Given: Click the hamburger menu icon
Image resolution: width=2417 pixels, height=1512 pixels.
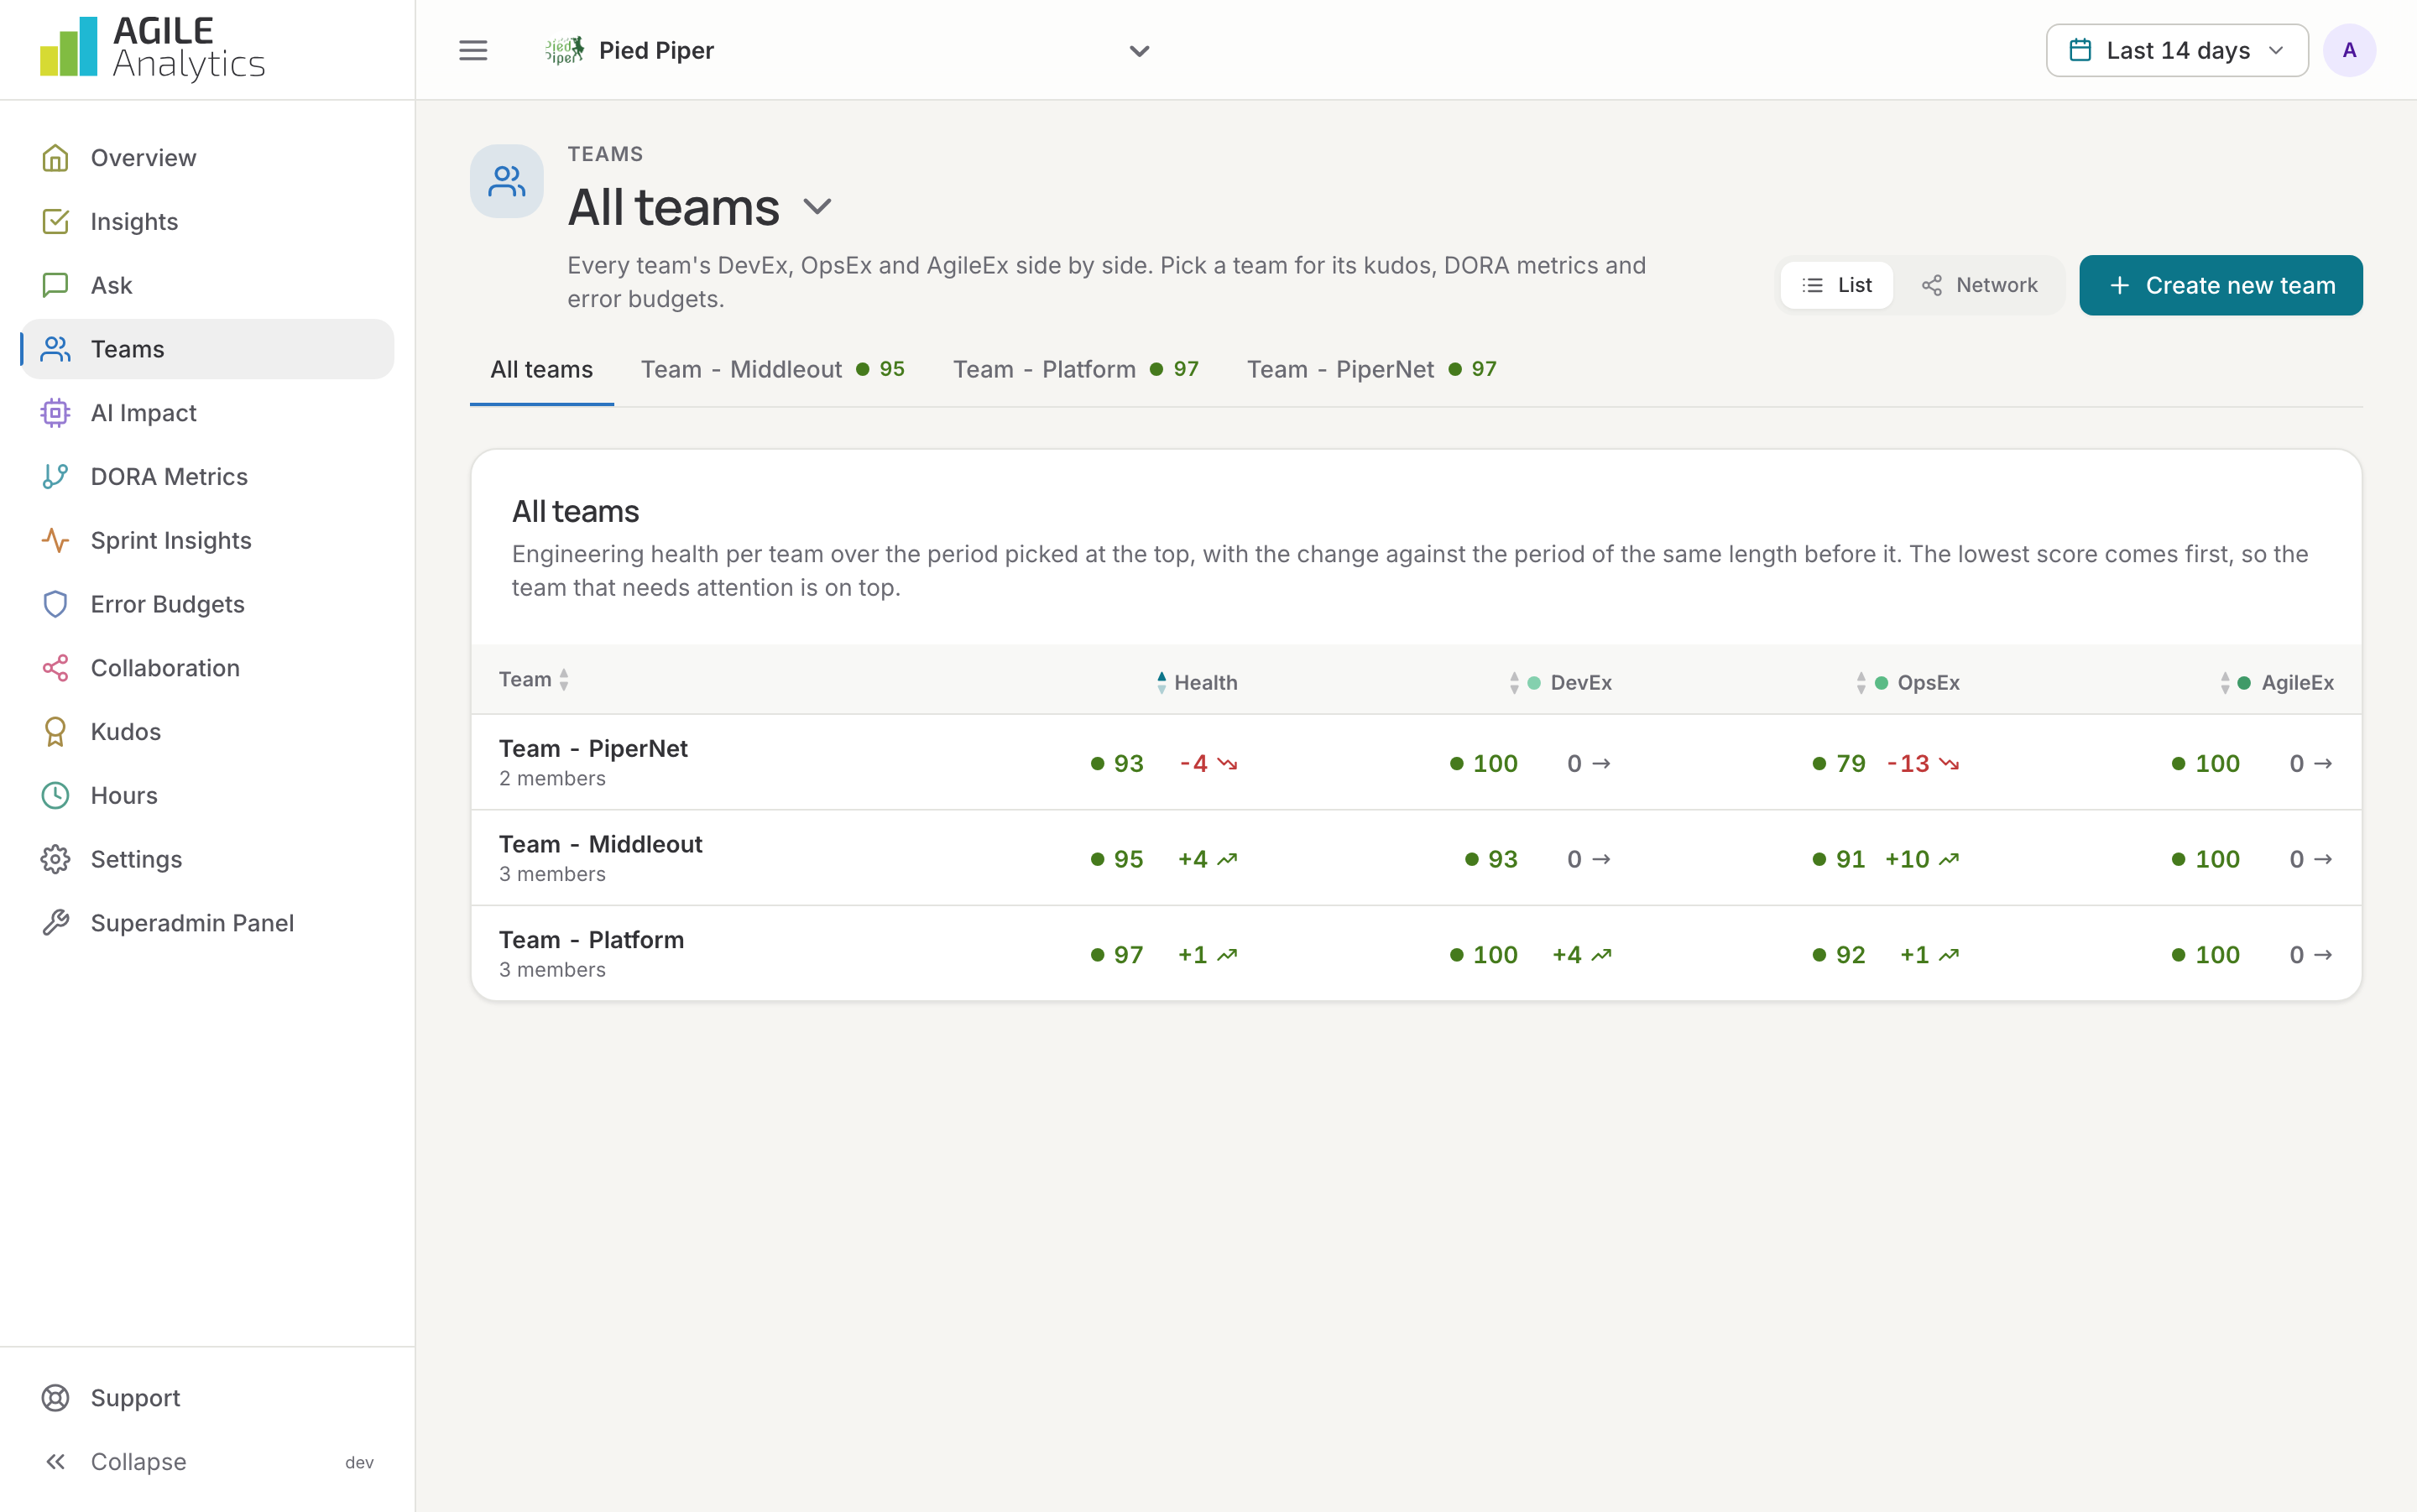Looking at the screenshot, I should point(473,50).
